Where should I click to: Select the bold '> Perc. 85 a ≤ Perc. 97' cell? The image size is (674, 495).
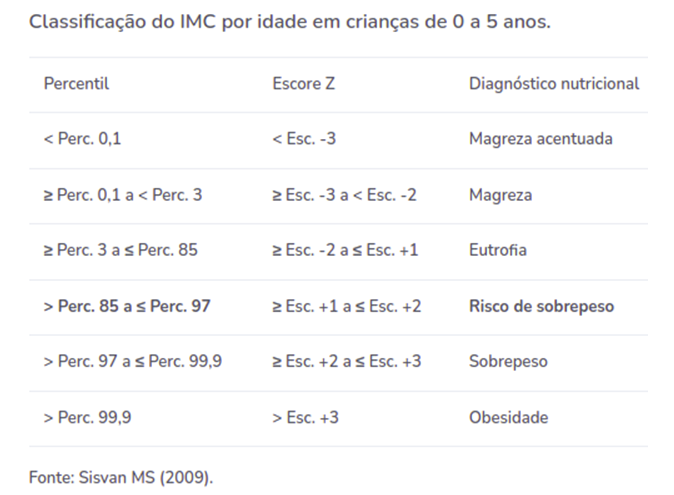coord(127,306)
